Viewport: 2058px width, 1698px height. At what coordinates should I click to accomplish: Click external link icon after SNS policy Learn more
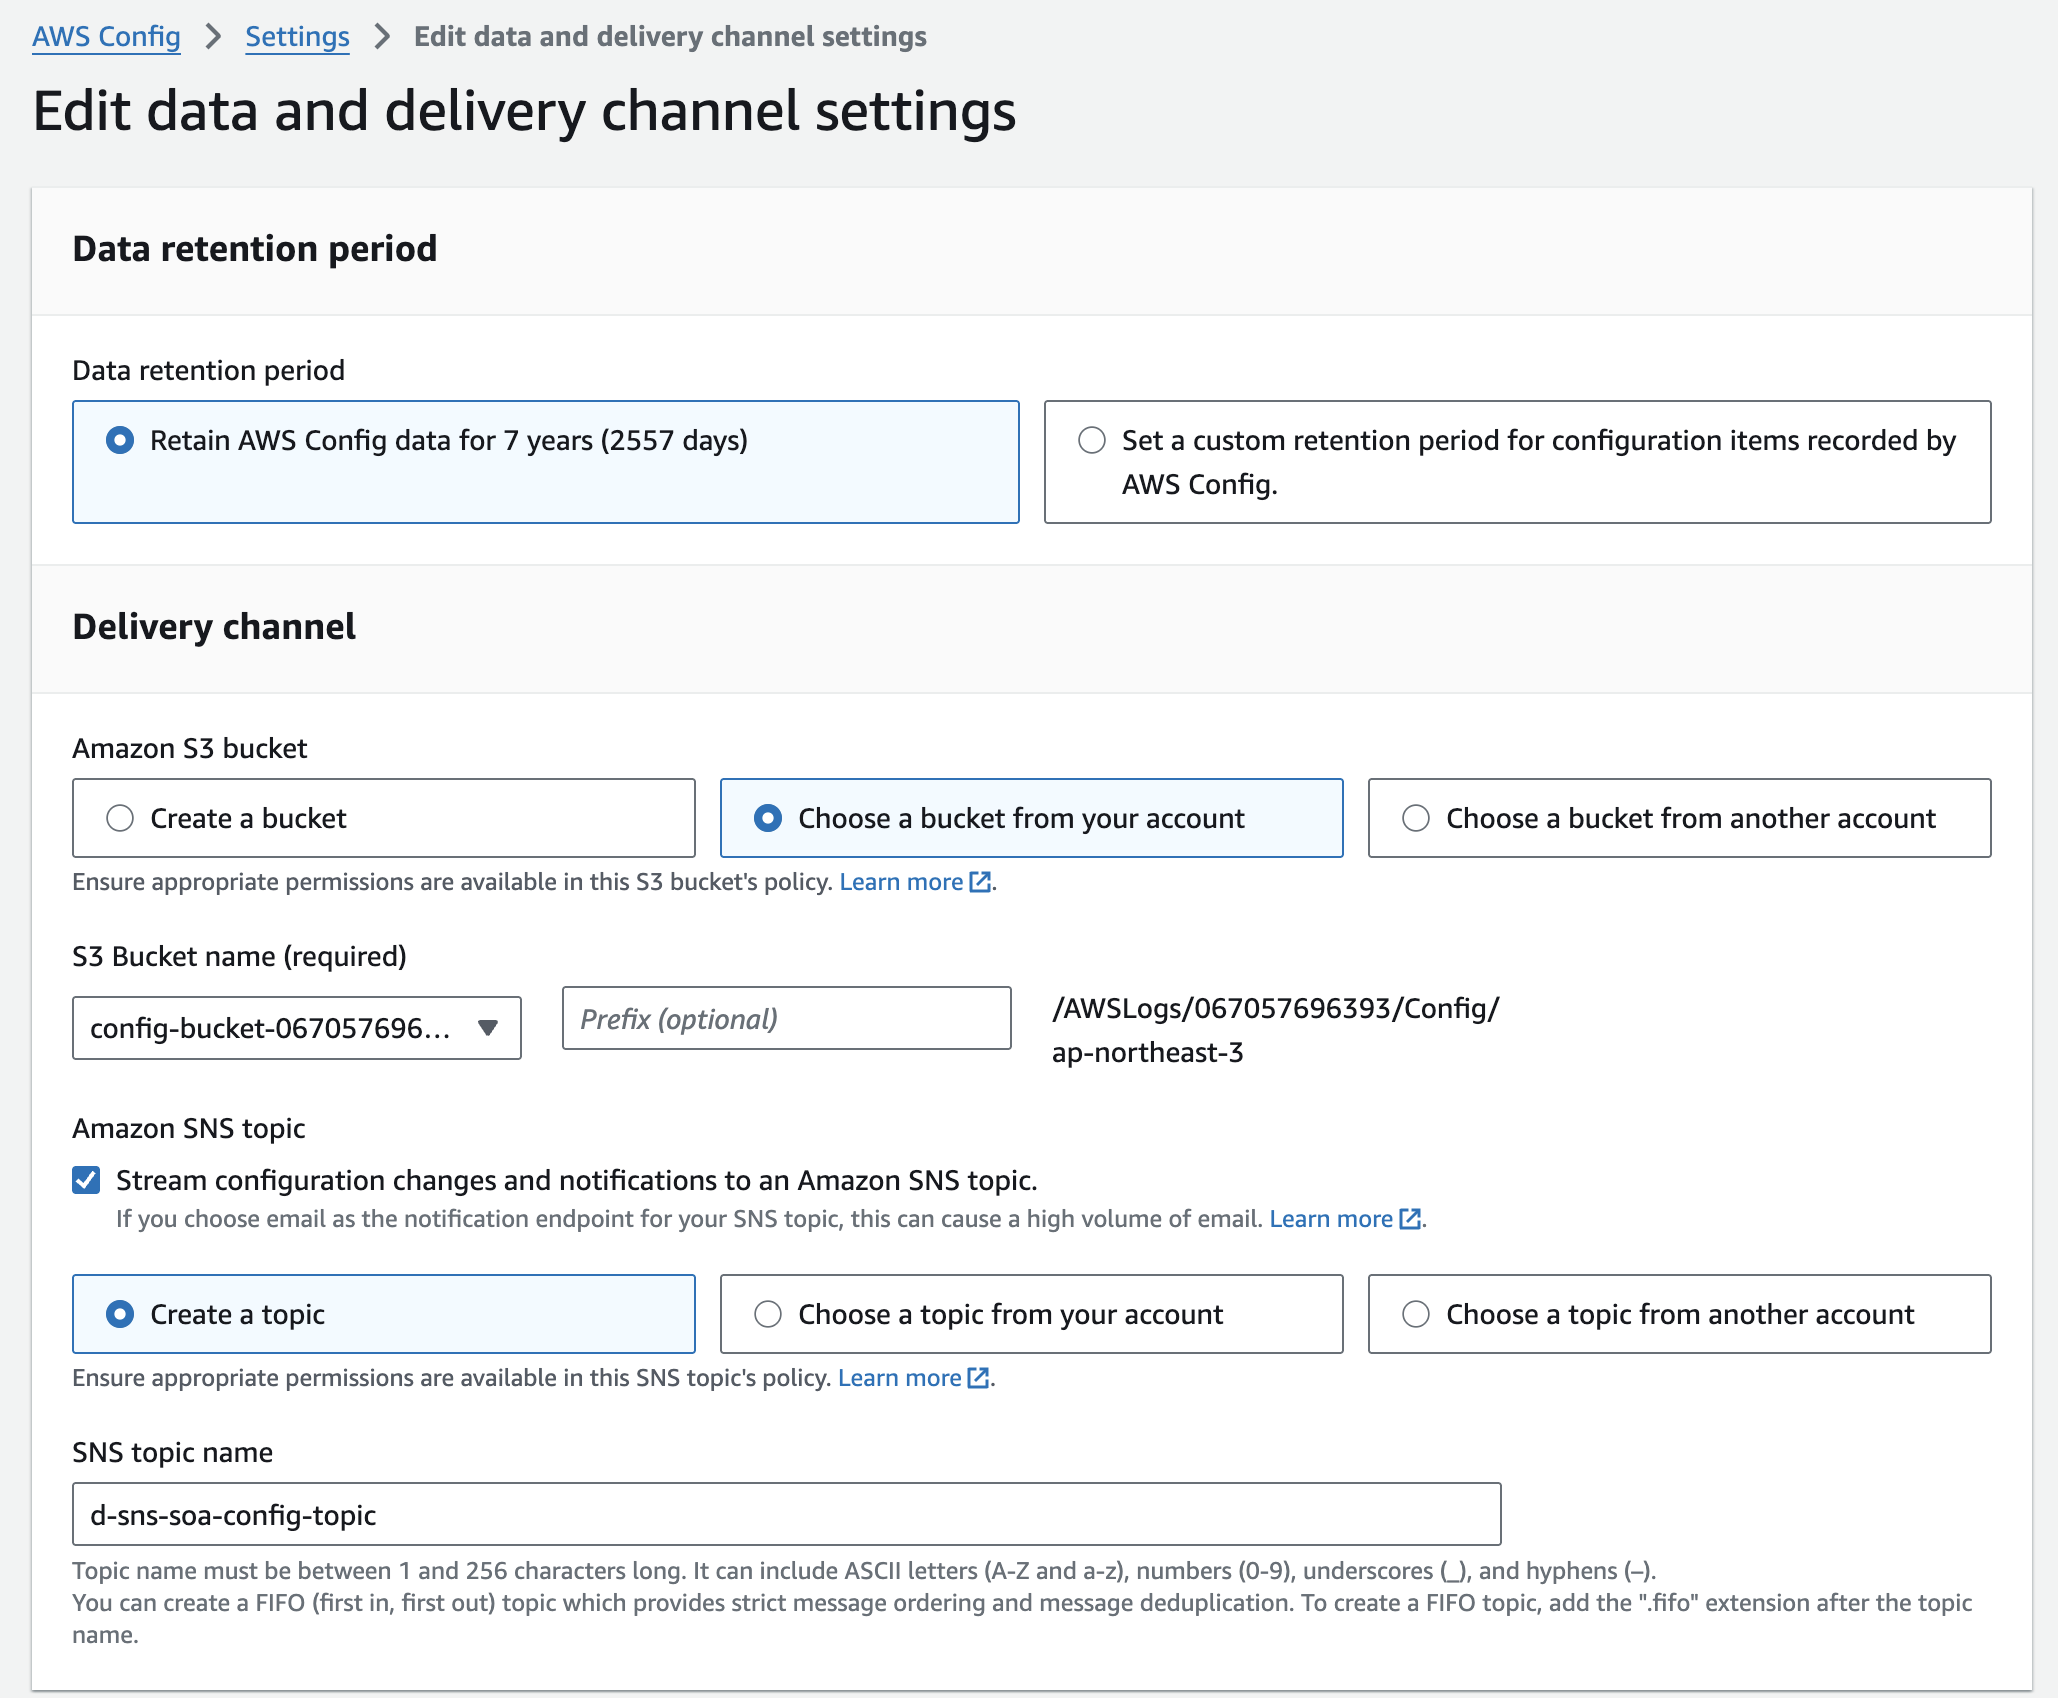point(978,1378)
